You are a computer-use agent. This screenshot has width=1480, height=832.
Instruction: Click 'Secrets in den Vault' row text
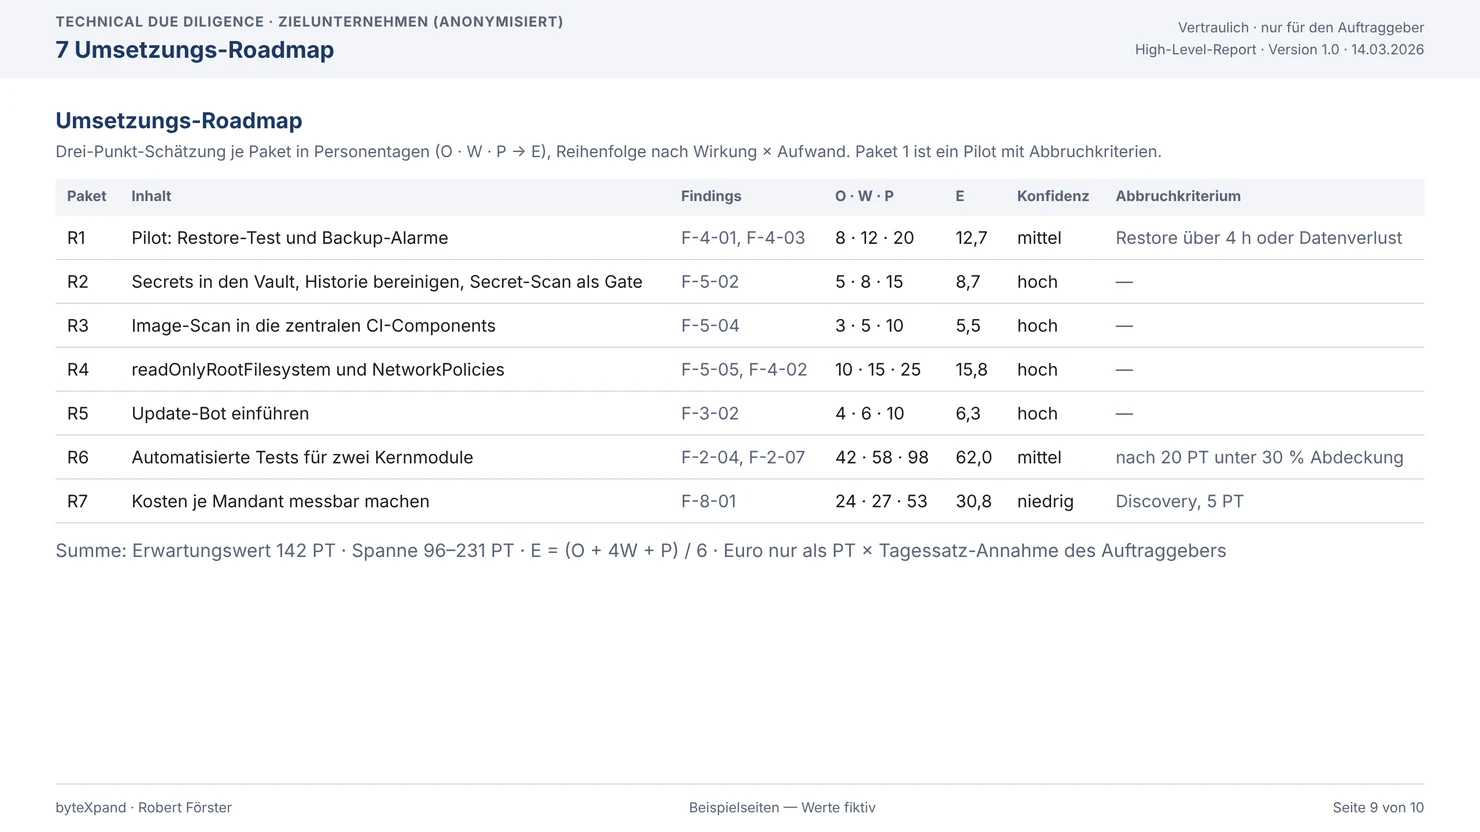pyautogui.click(x=387, y=282)
